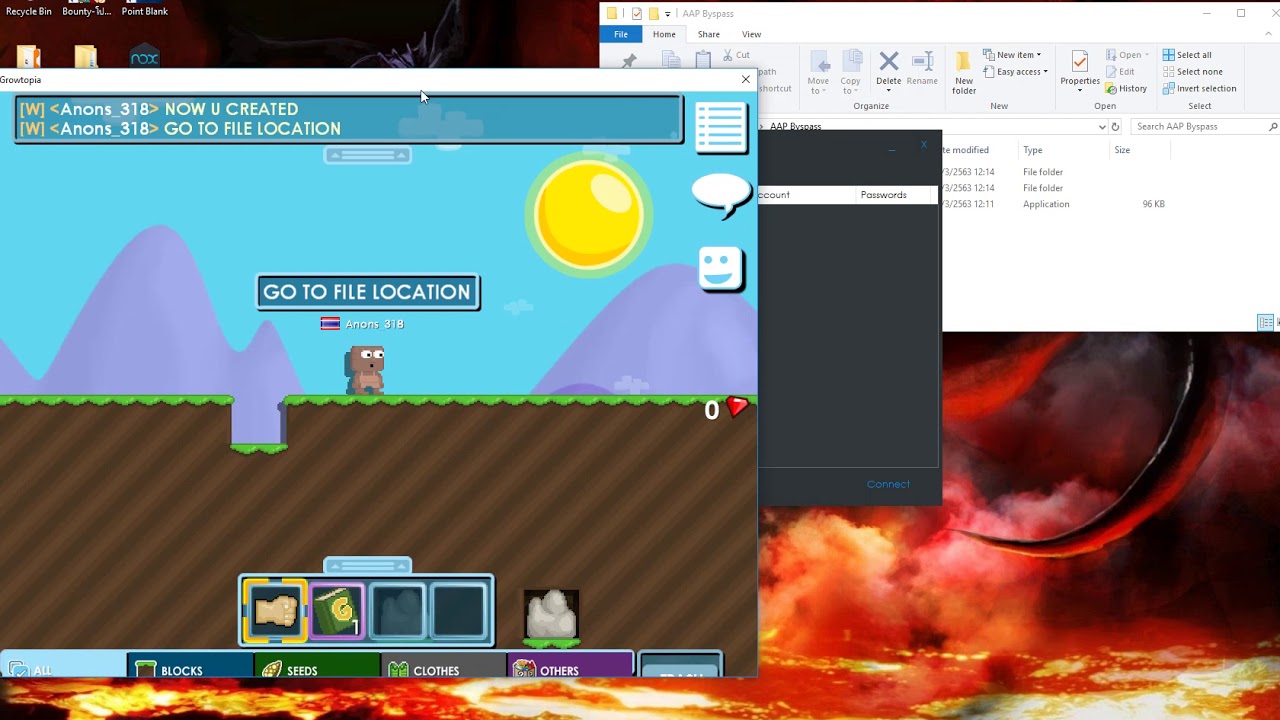The width and height of the screenshot is (1280, 720).
Task: Click the Thai flag next to Anons 318
Action: click(x=330, y=324)
